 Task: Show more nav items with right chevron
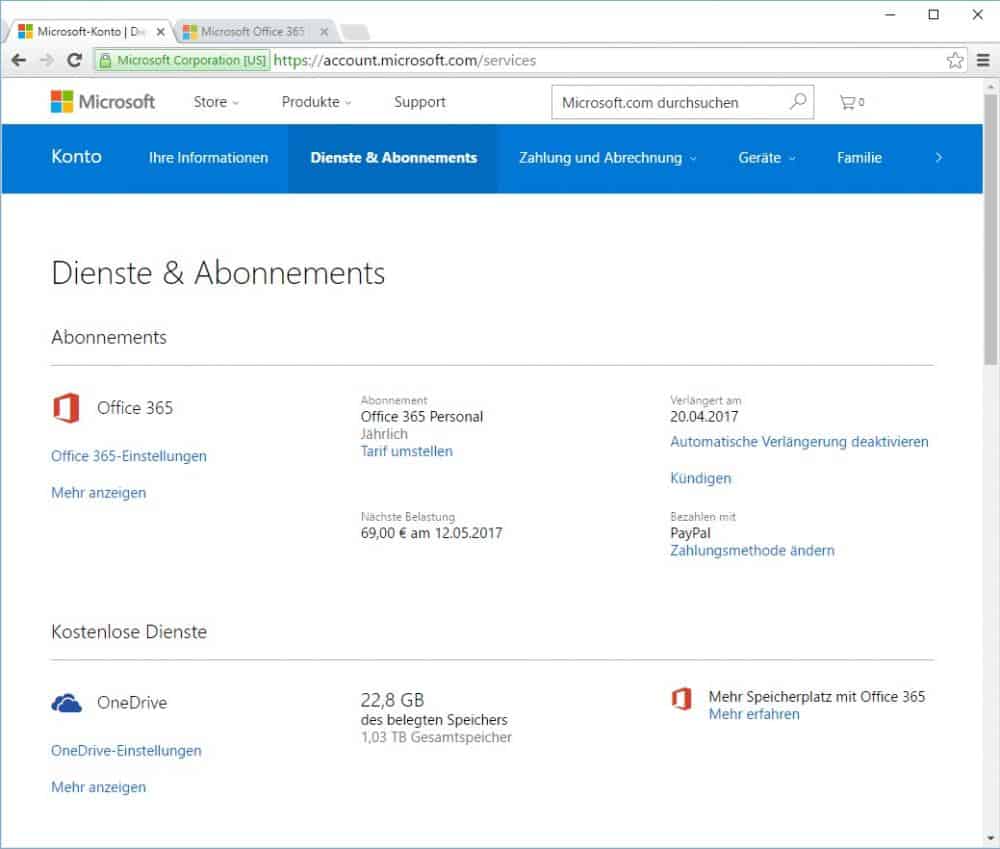(x=938, y=158)
